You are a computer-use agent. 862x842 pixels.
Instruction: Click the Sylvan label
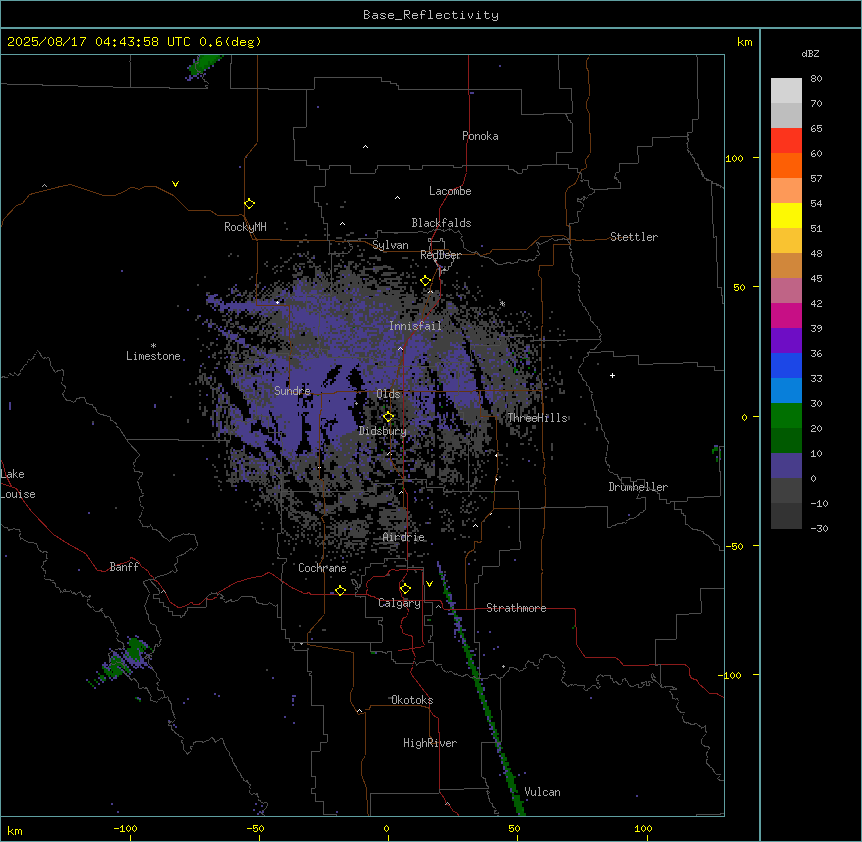tap(390, 245)
